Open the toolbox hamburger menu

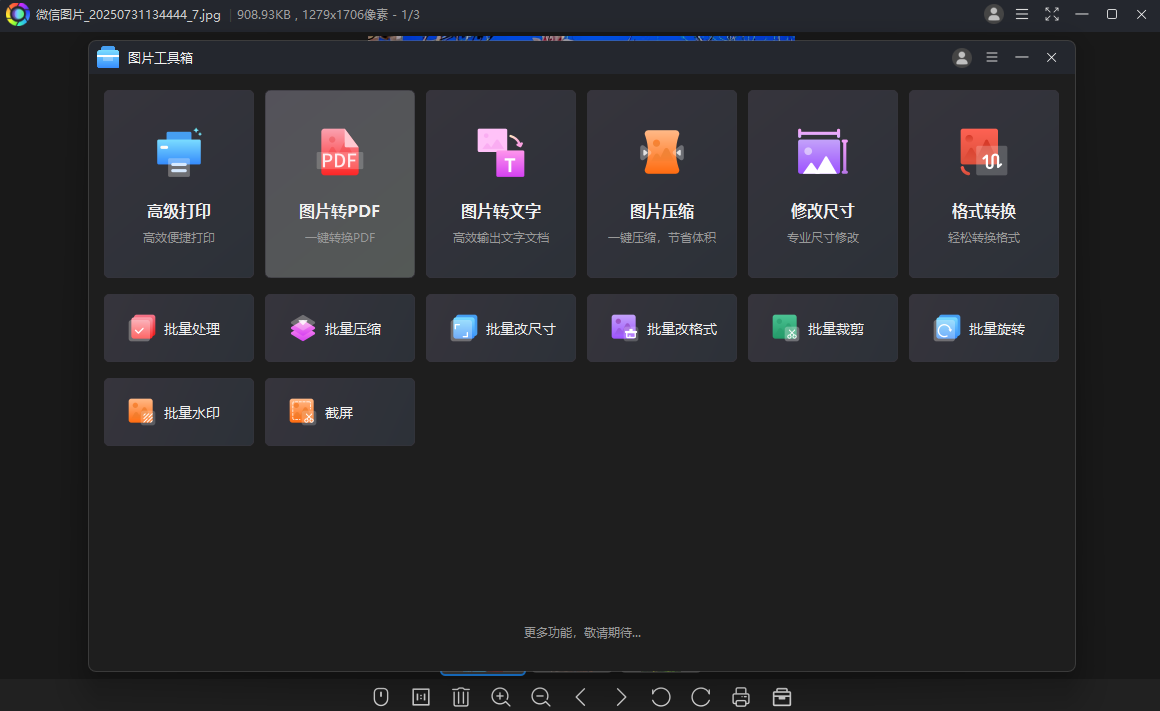[x=991, y=57]
